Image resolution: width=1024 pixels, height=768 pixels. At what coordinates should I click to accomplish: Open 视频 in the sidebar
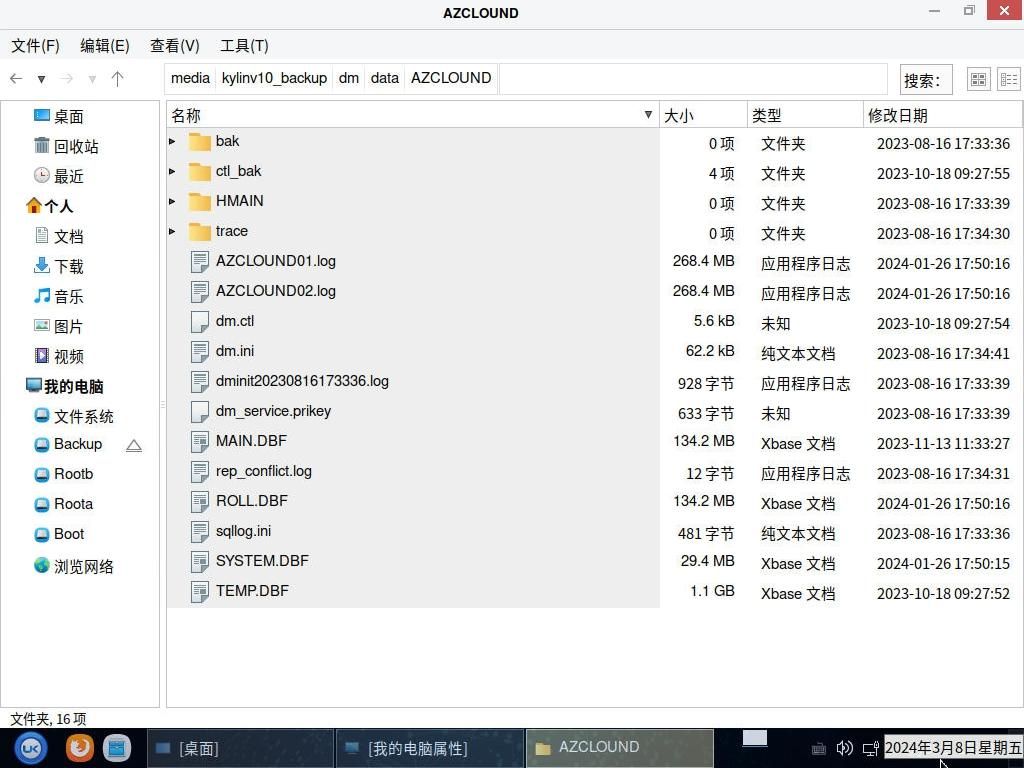[x=59, y=357]
